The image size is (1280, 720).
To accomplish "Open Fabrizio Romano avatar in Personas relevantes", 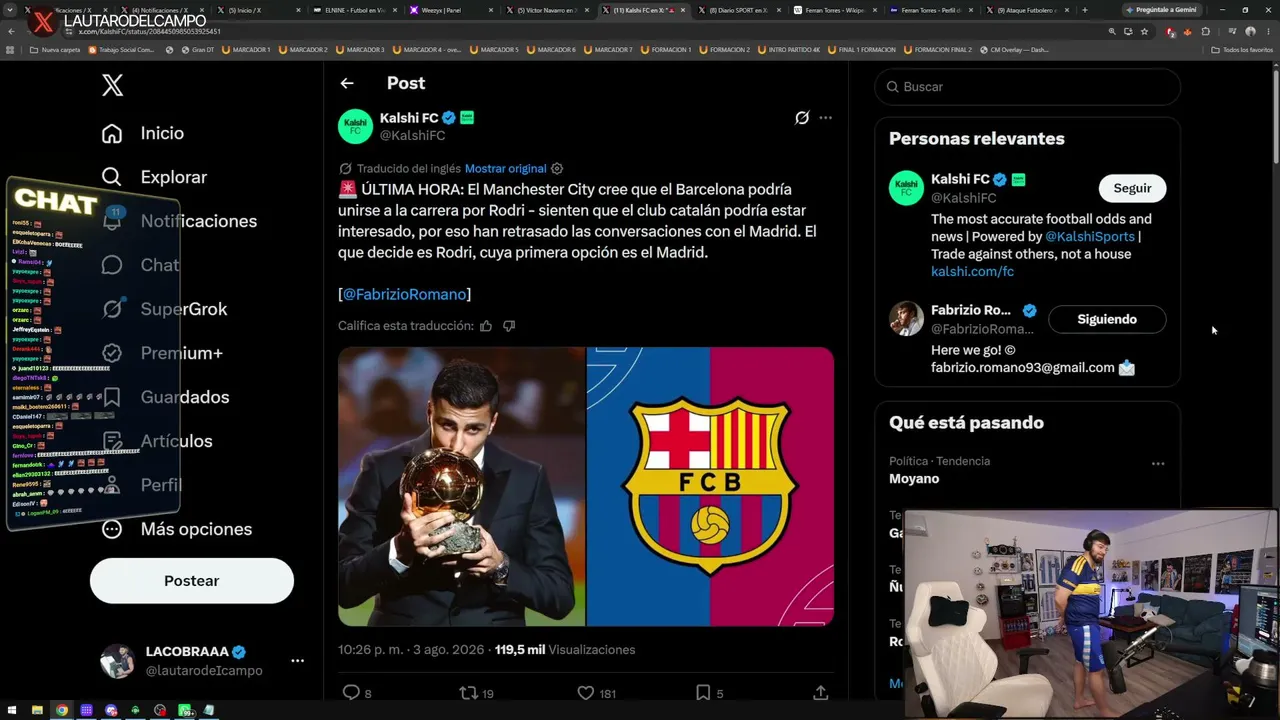I will (907, 319).
